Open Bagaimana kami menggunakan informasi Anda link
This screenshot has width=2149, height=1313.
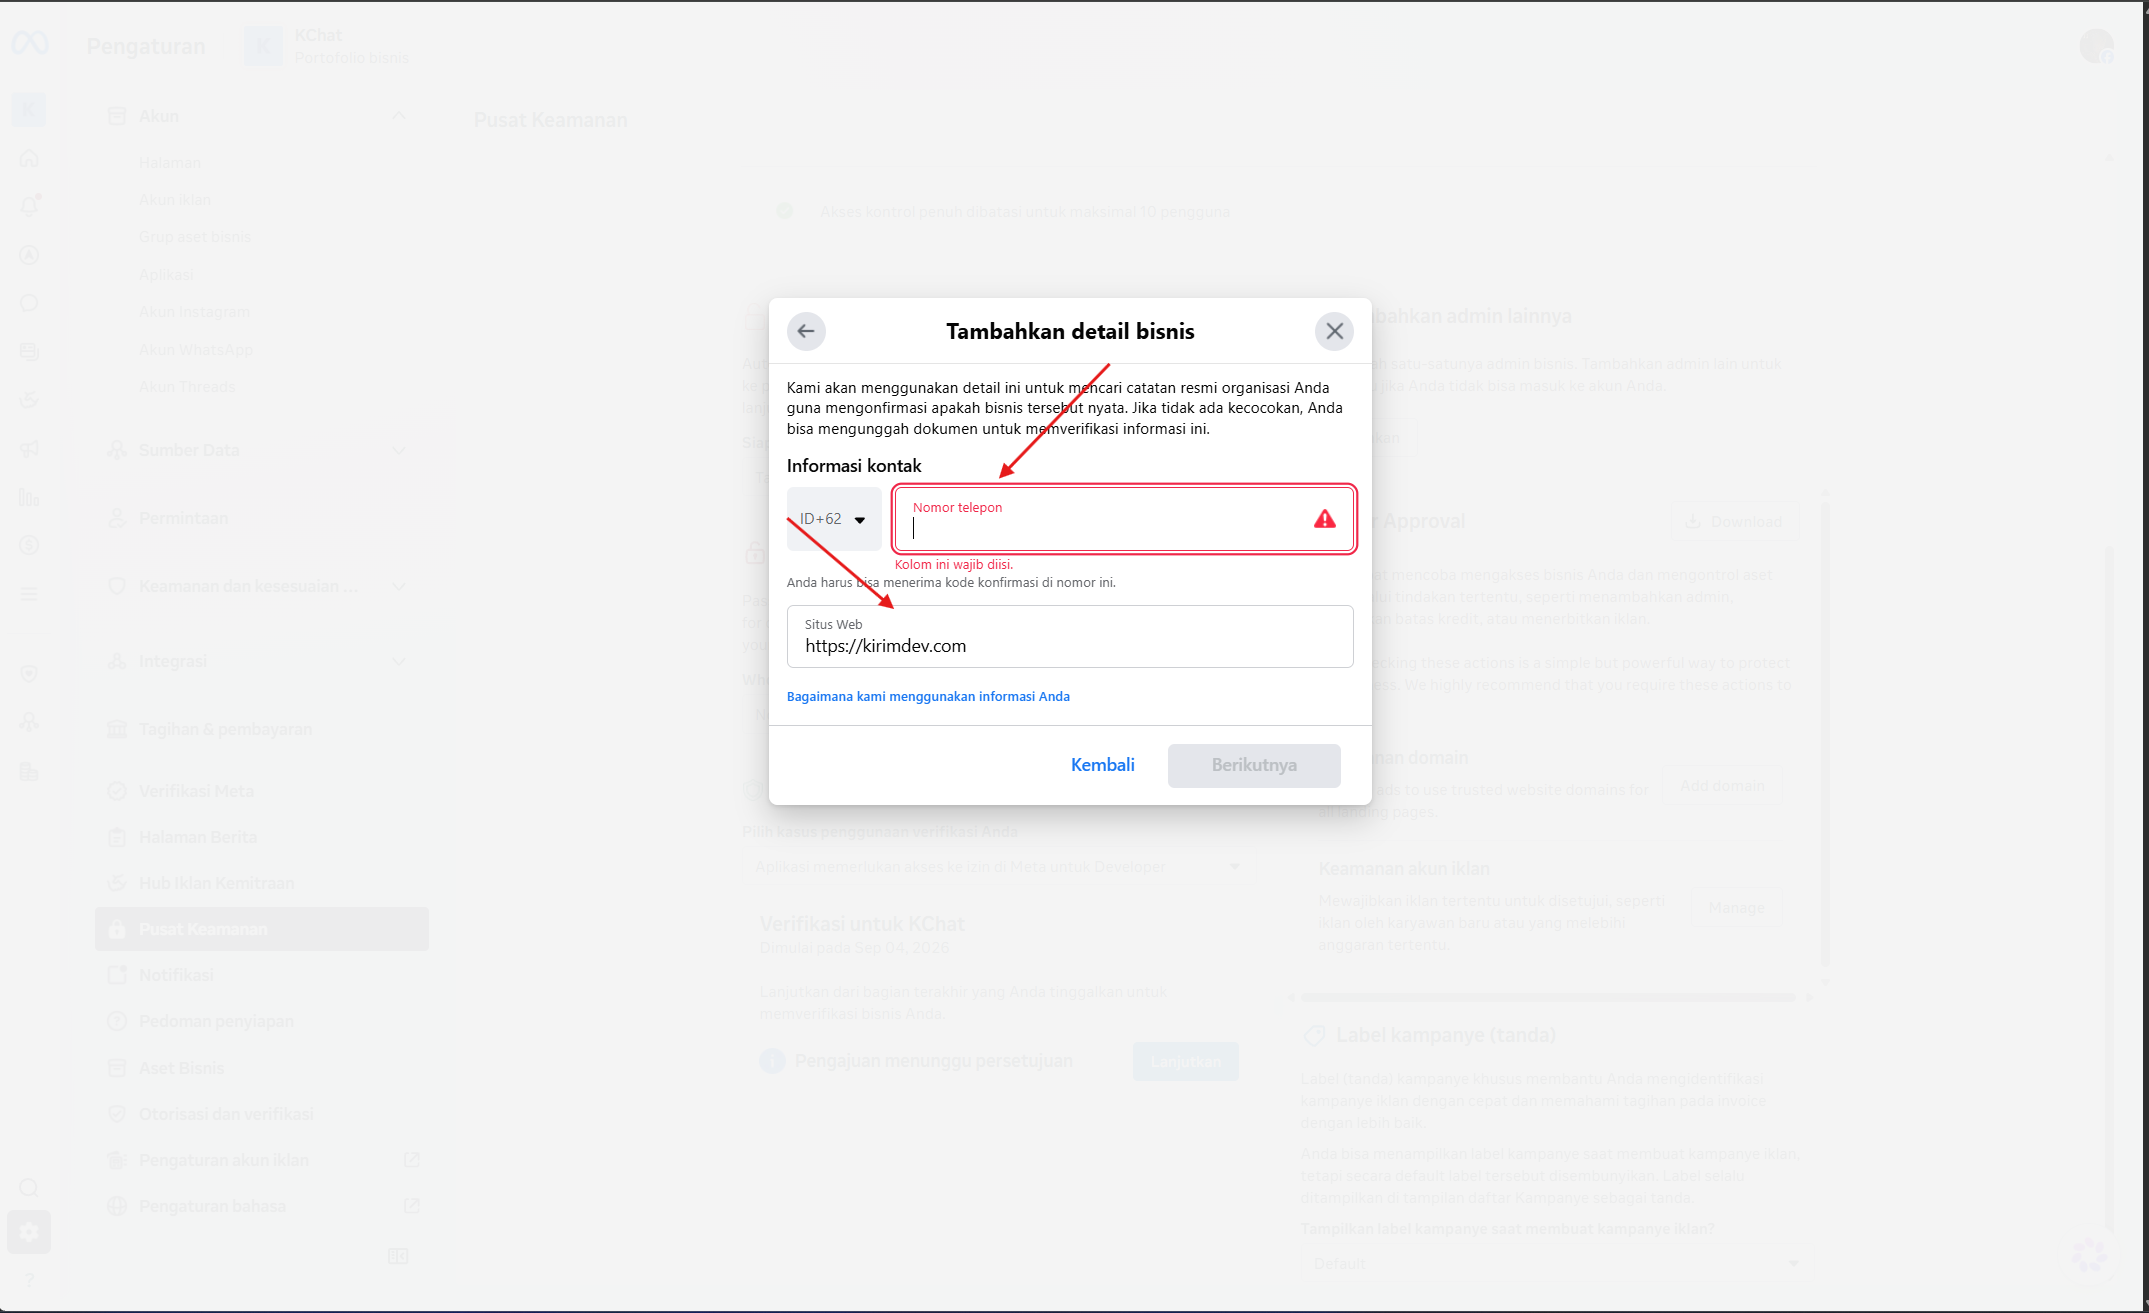point(928,697)
